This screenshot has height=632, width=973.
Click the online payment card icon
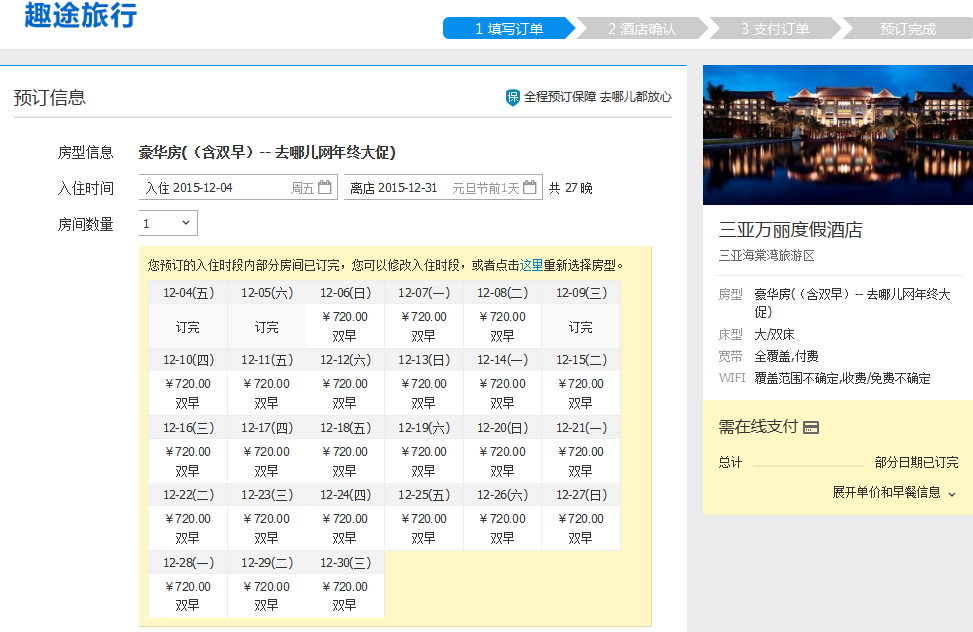(x=811, y=428)
